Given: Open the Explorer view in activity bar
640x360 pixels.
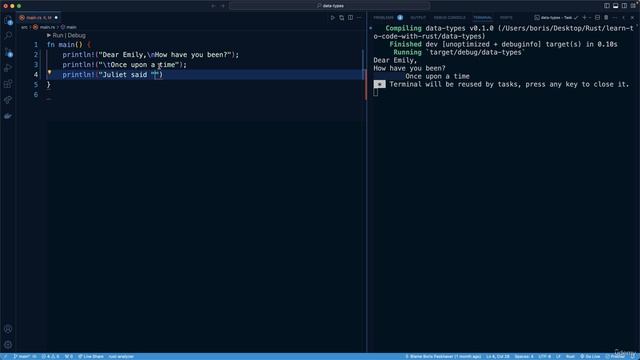Looking at the screenshot, I should (x=8, y=20).
